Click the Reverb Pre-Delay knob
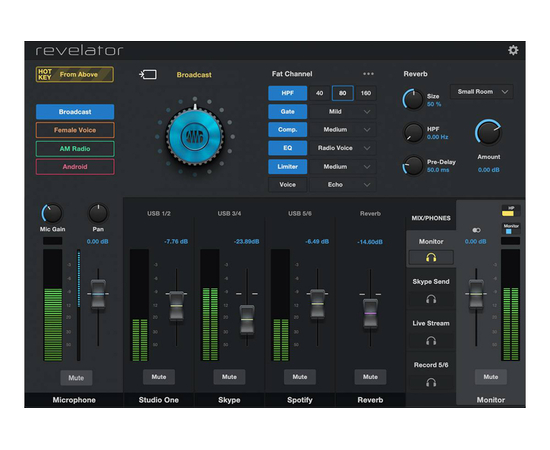The width and height of the screenshot is (550, 450). tap(413, 165)
